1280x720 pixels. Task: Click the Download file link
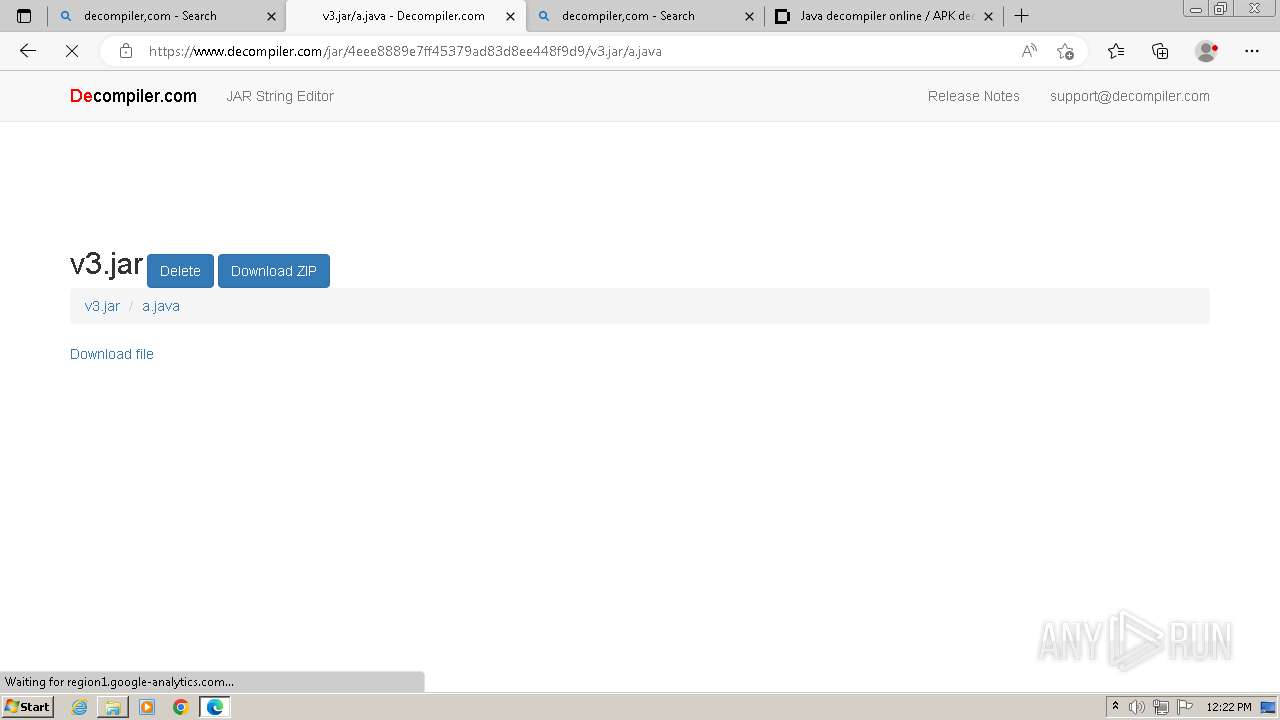point(112,354)
